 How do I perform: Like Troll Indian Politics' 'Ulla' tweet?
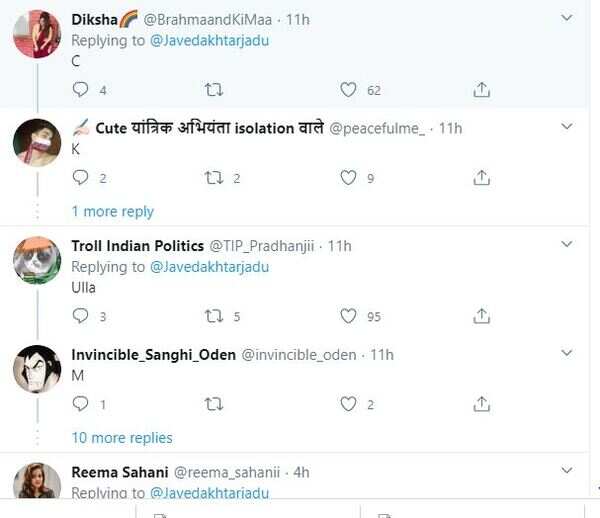coord(348,316)
